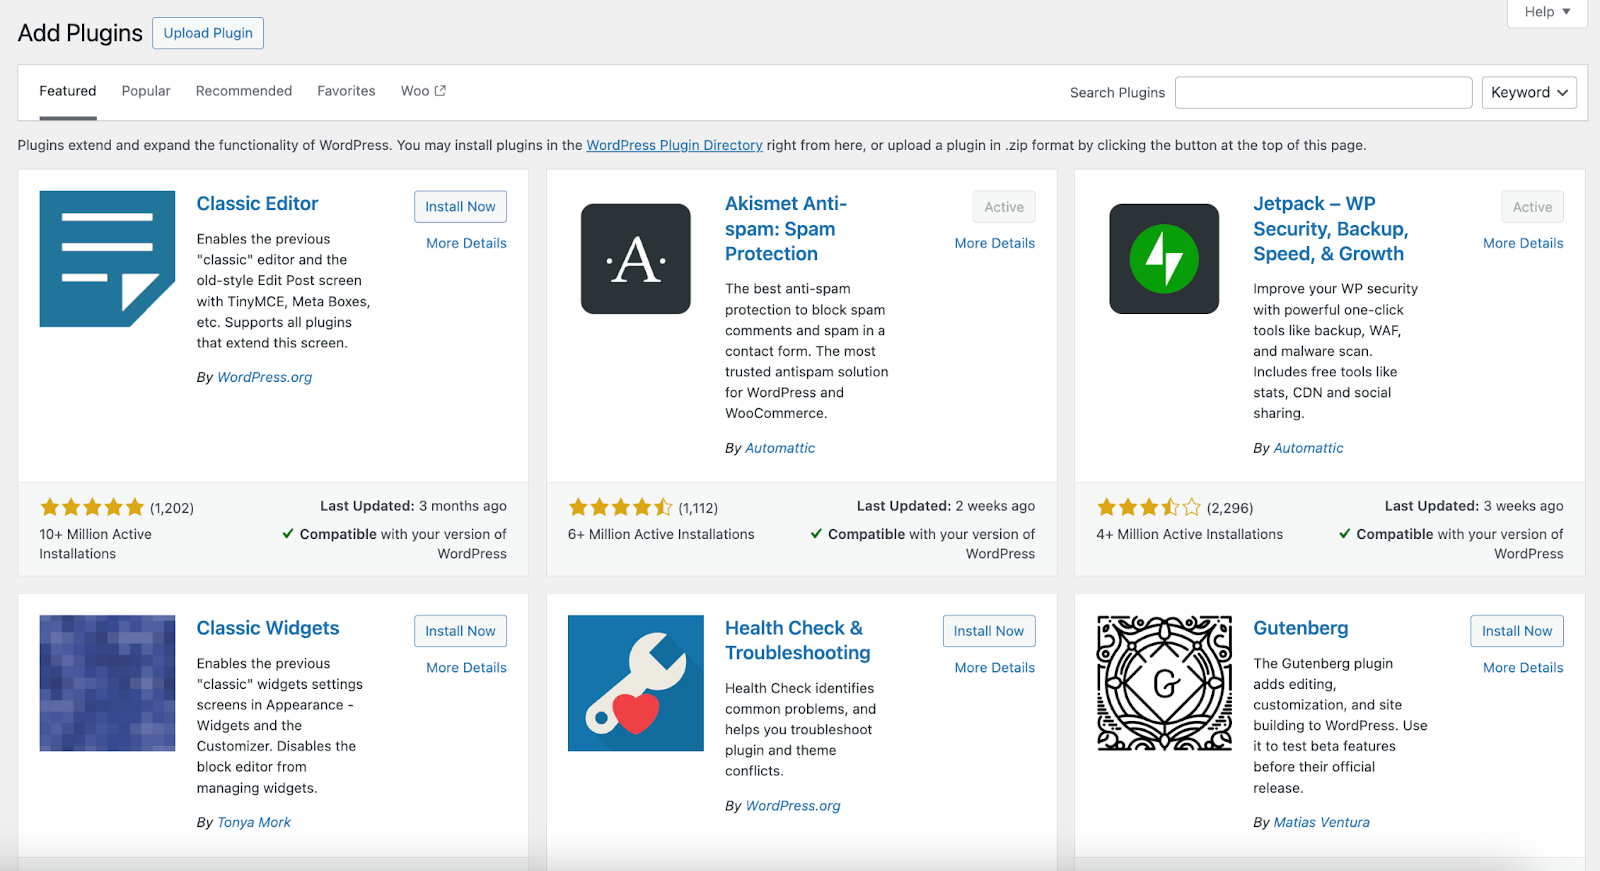This screenshot has height=871, width=1600.
Task: Click the Health Check wrench icon
Action: tap(636, 683)
